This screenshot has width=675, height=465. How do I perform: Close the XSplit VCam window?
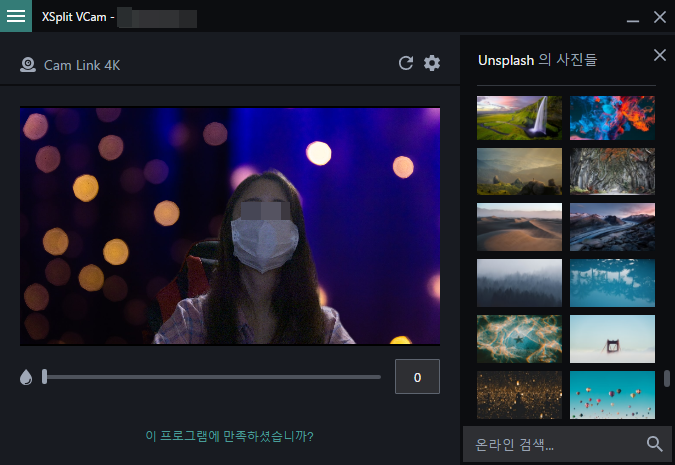click(660, 17)
